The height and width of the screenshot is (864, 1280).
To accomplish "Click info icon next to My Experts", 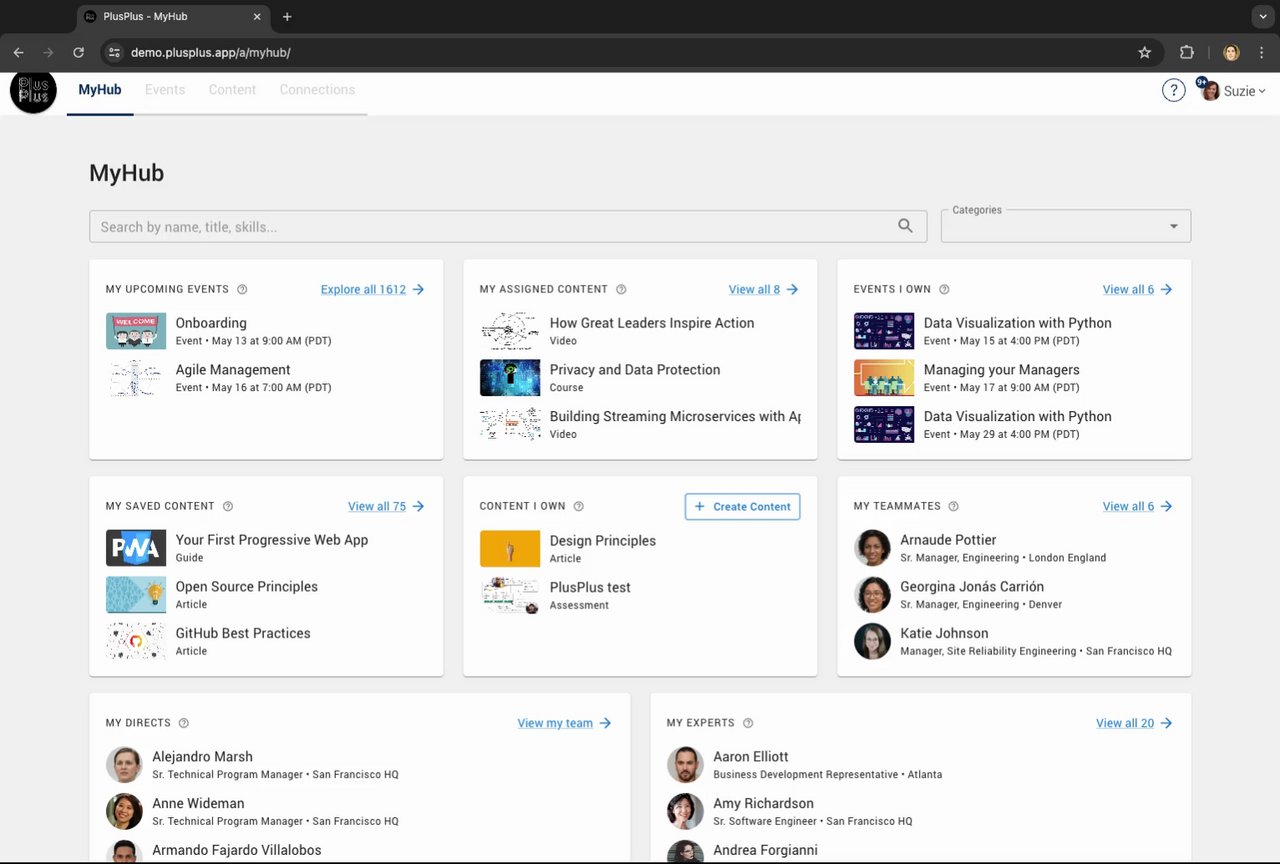I will pos(748,724).
